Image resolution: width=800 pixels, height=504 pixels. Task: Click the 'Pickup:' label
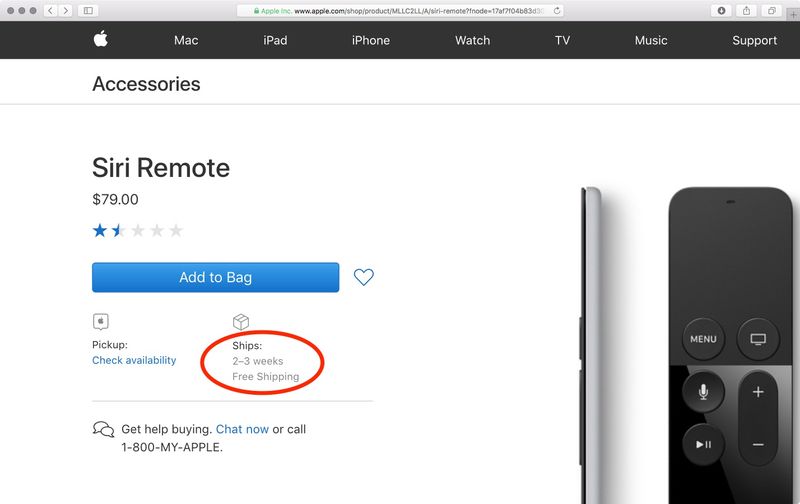pyautogui.click(x=110, y=344)
